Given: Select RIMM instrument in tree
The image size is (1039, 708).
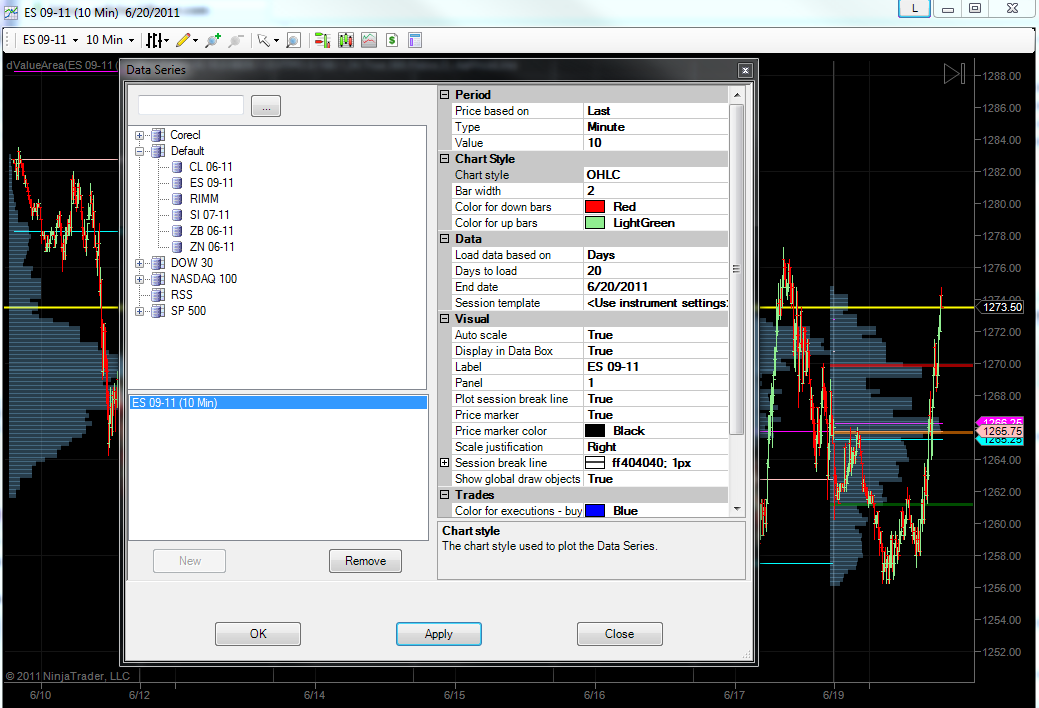Looking at the screenshot, I should point(204,199).
